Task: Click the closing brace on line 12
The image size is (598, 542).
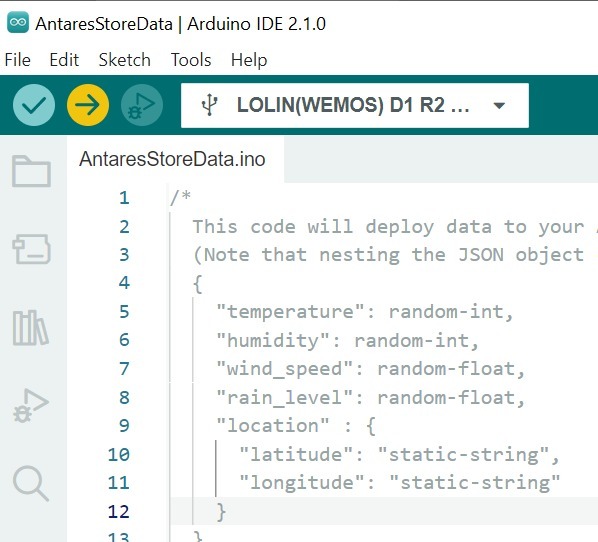Action: (x=221, y=512)
